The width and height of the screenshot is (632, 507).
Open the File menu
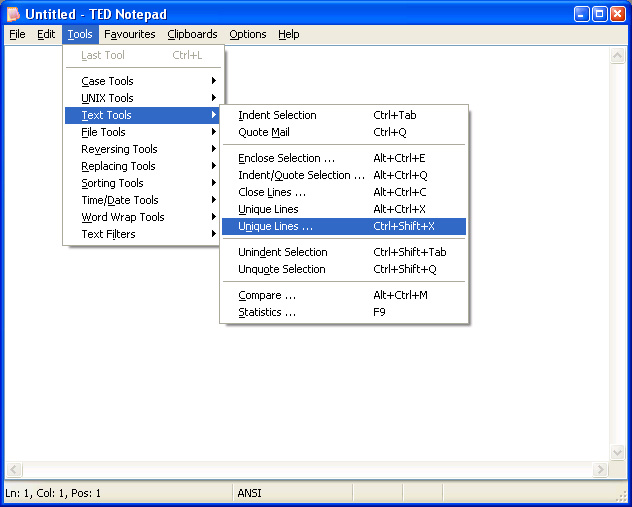click(17, 34)
